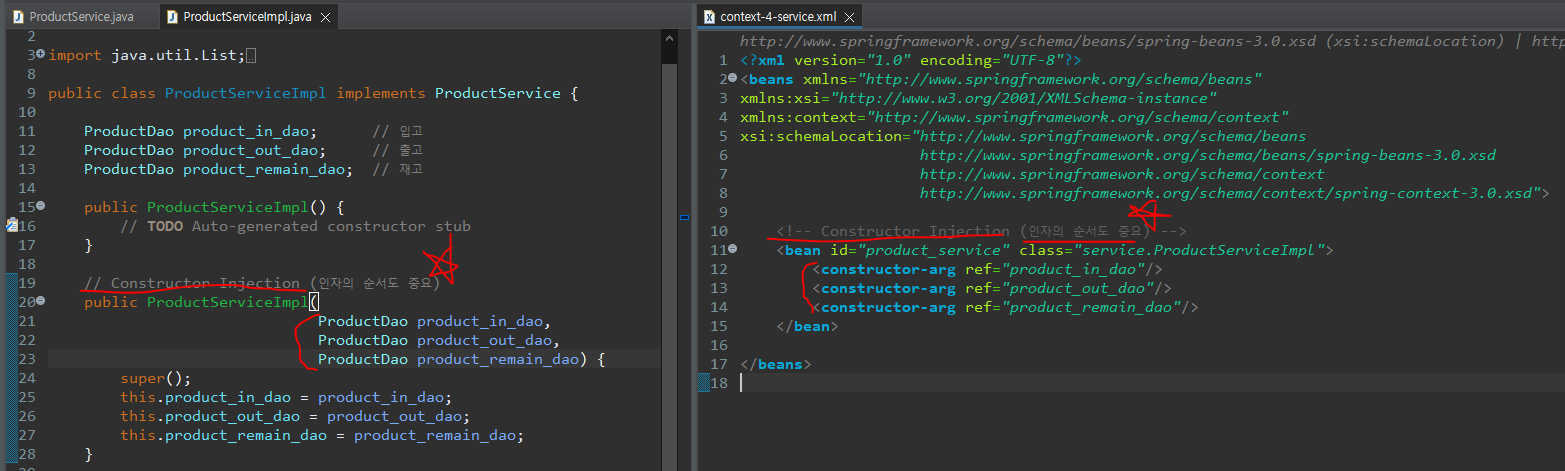Close the context-4-service.xml tab

coord(849,17)
